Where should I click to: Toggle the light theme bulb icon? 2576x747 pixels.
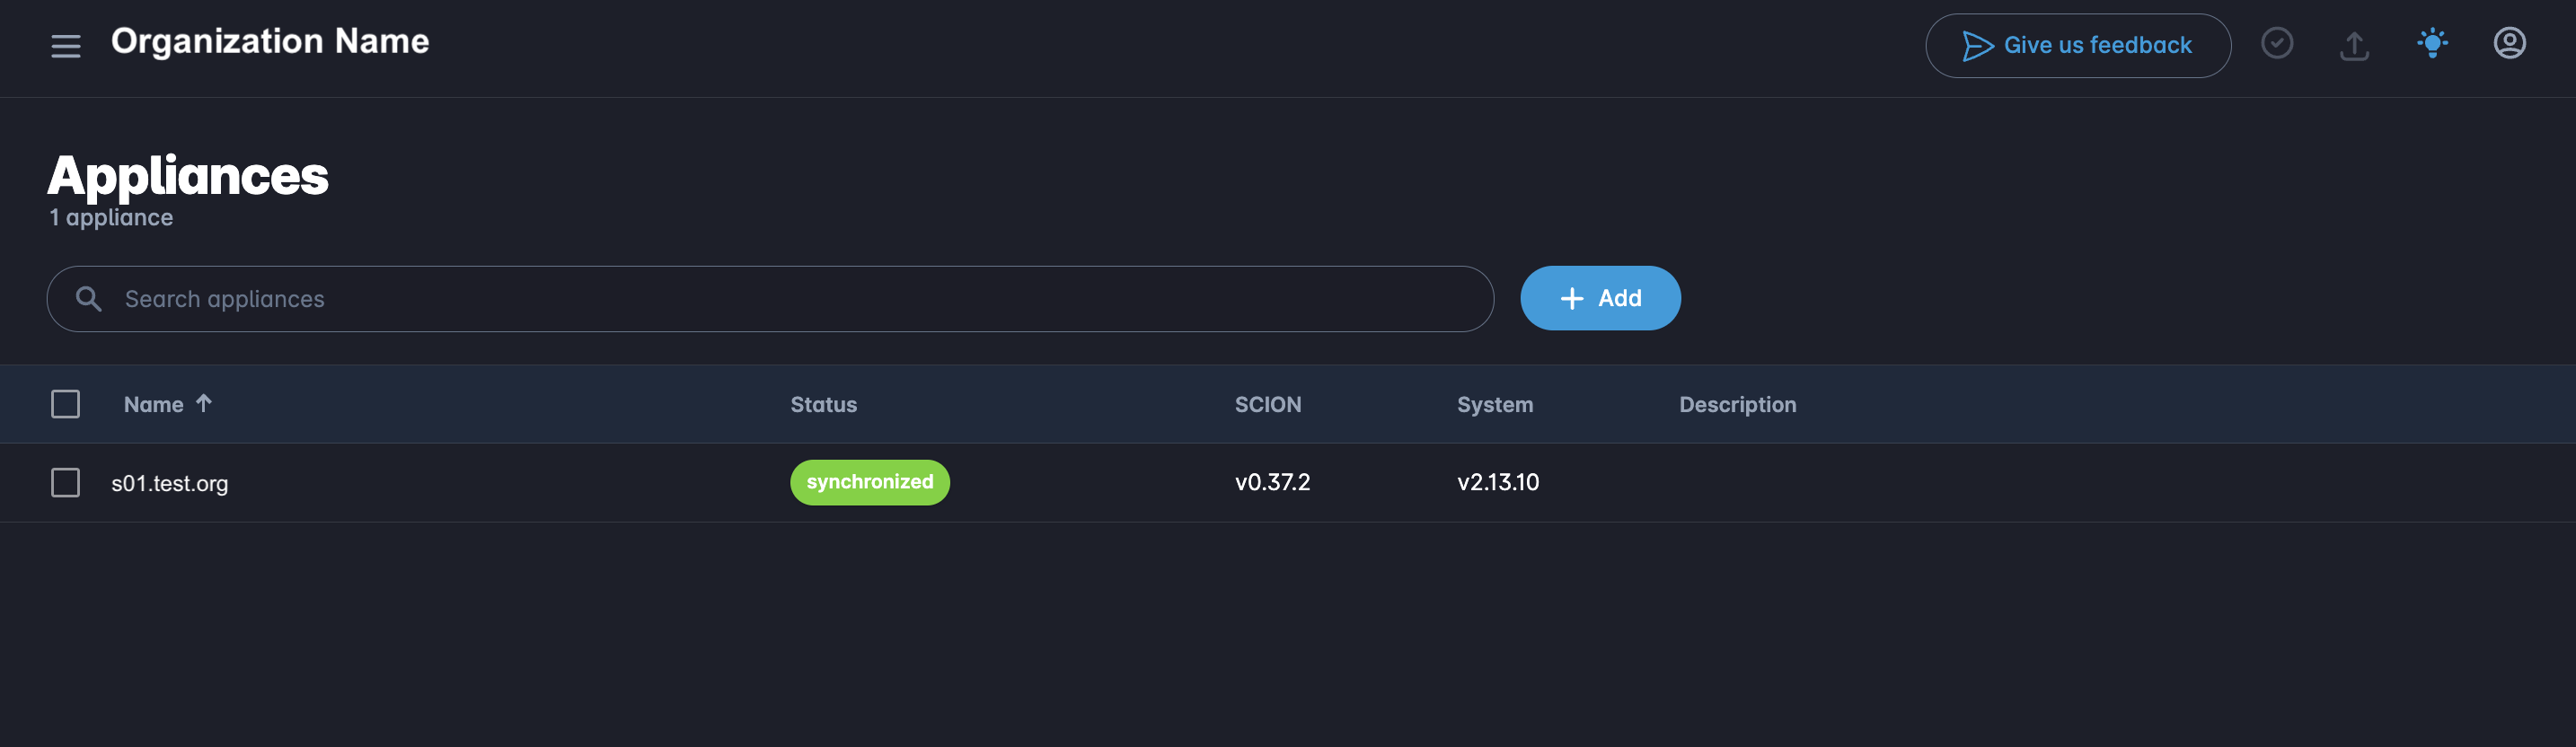click(x=2432, y=44)
